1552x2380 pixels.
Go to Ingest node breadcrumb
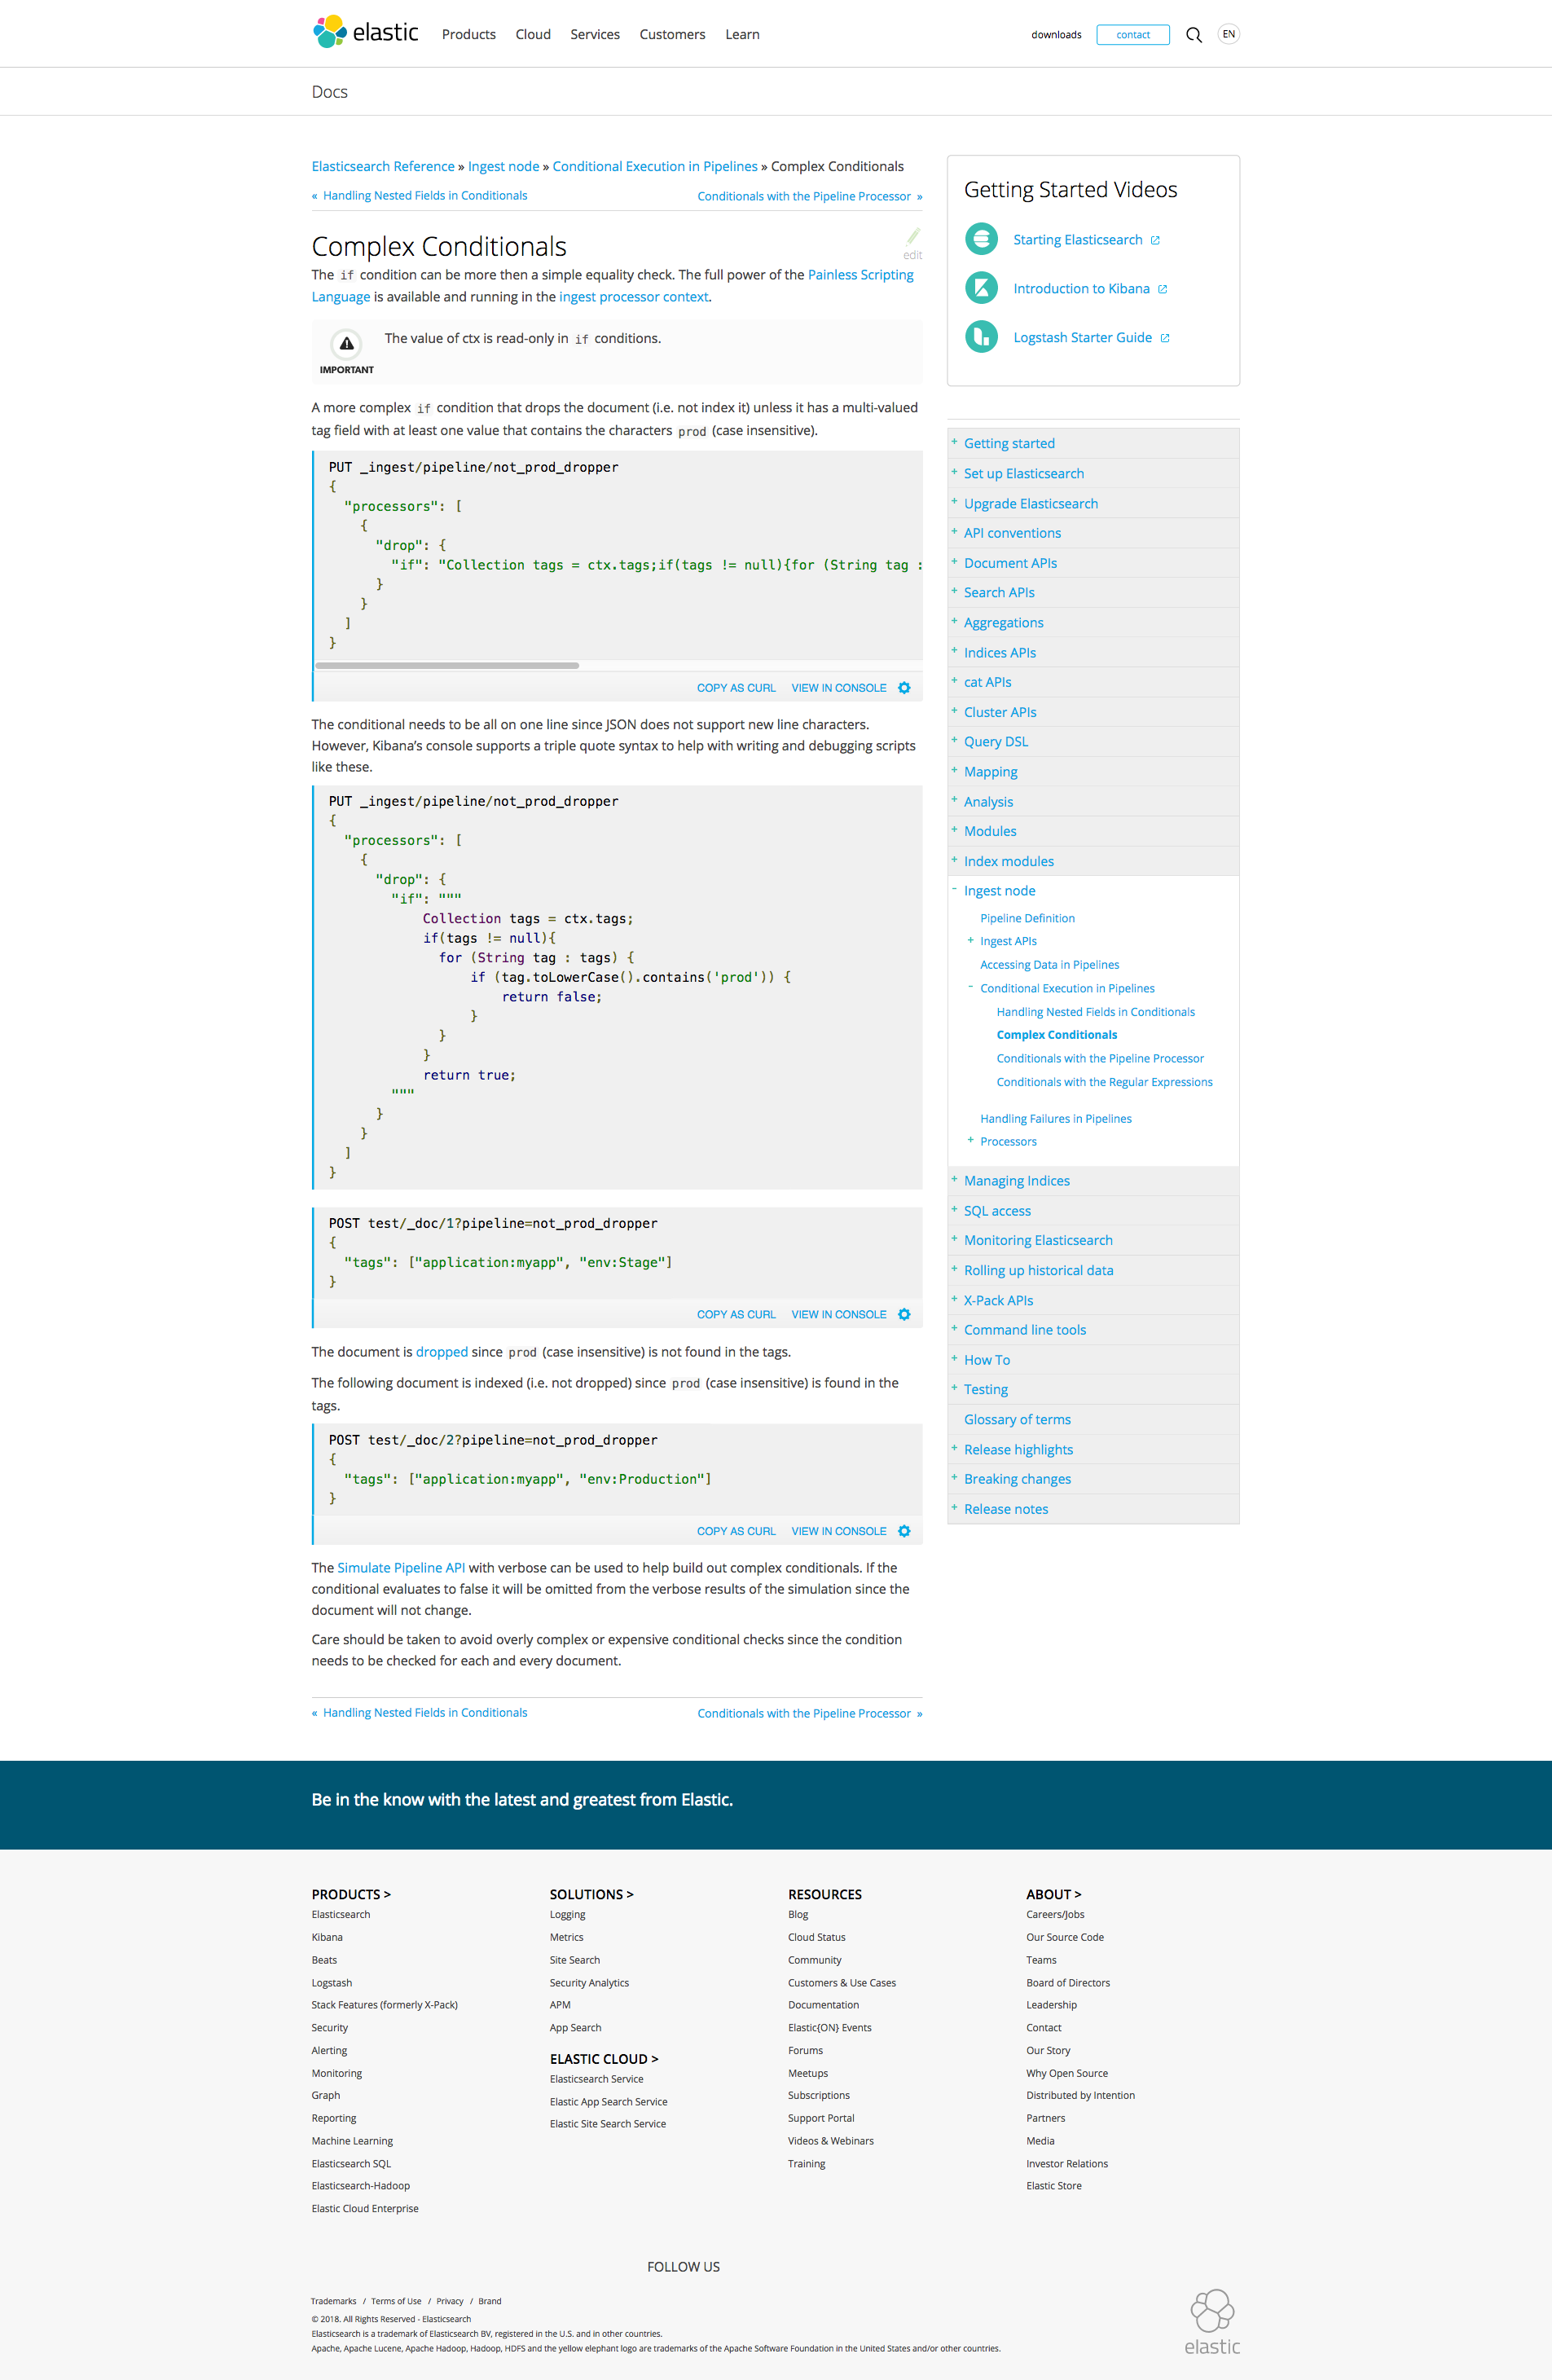503,166
